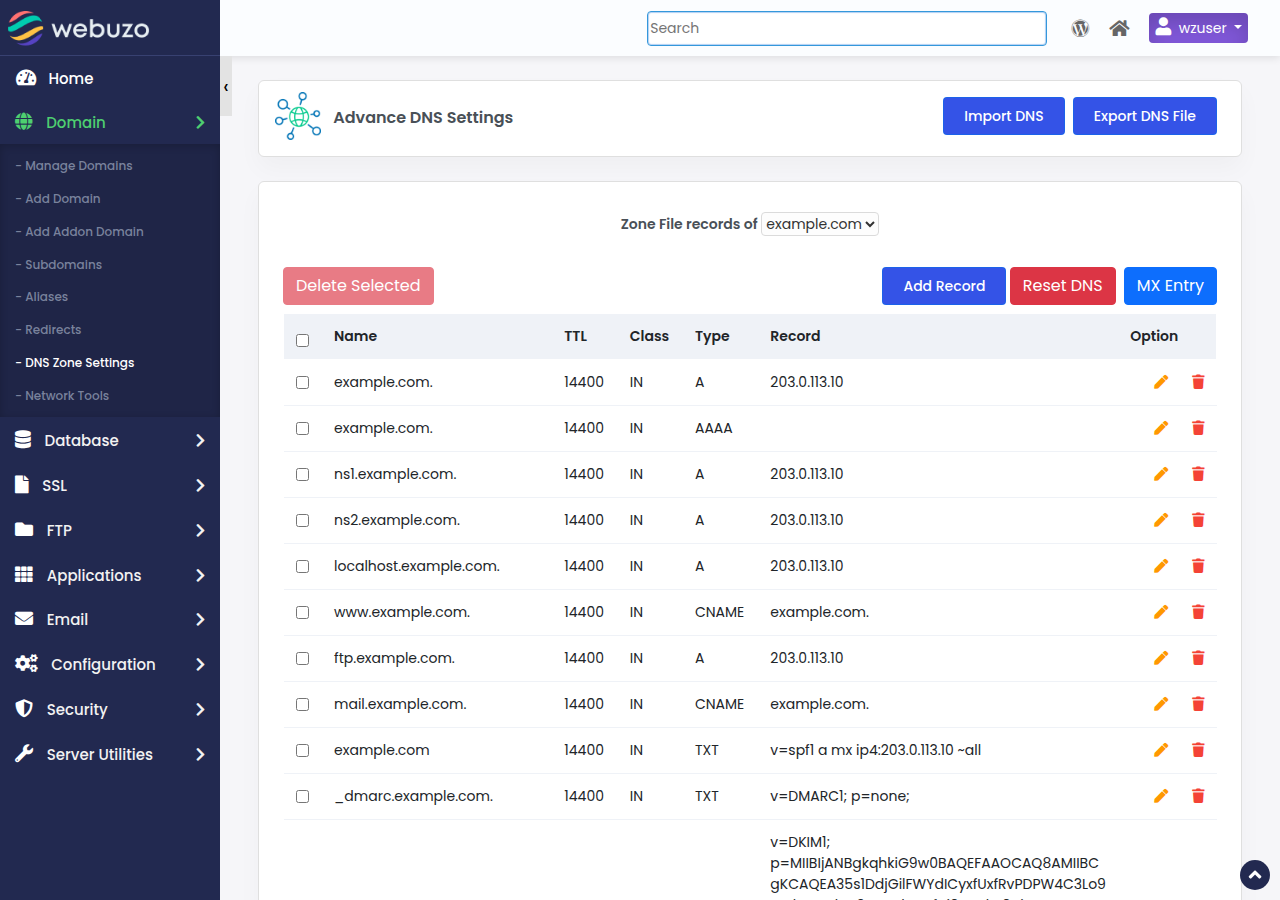
Task: Expand the Applications sidebar section
Action: 110,575
